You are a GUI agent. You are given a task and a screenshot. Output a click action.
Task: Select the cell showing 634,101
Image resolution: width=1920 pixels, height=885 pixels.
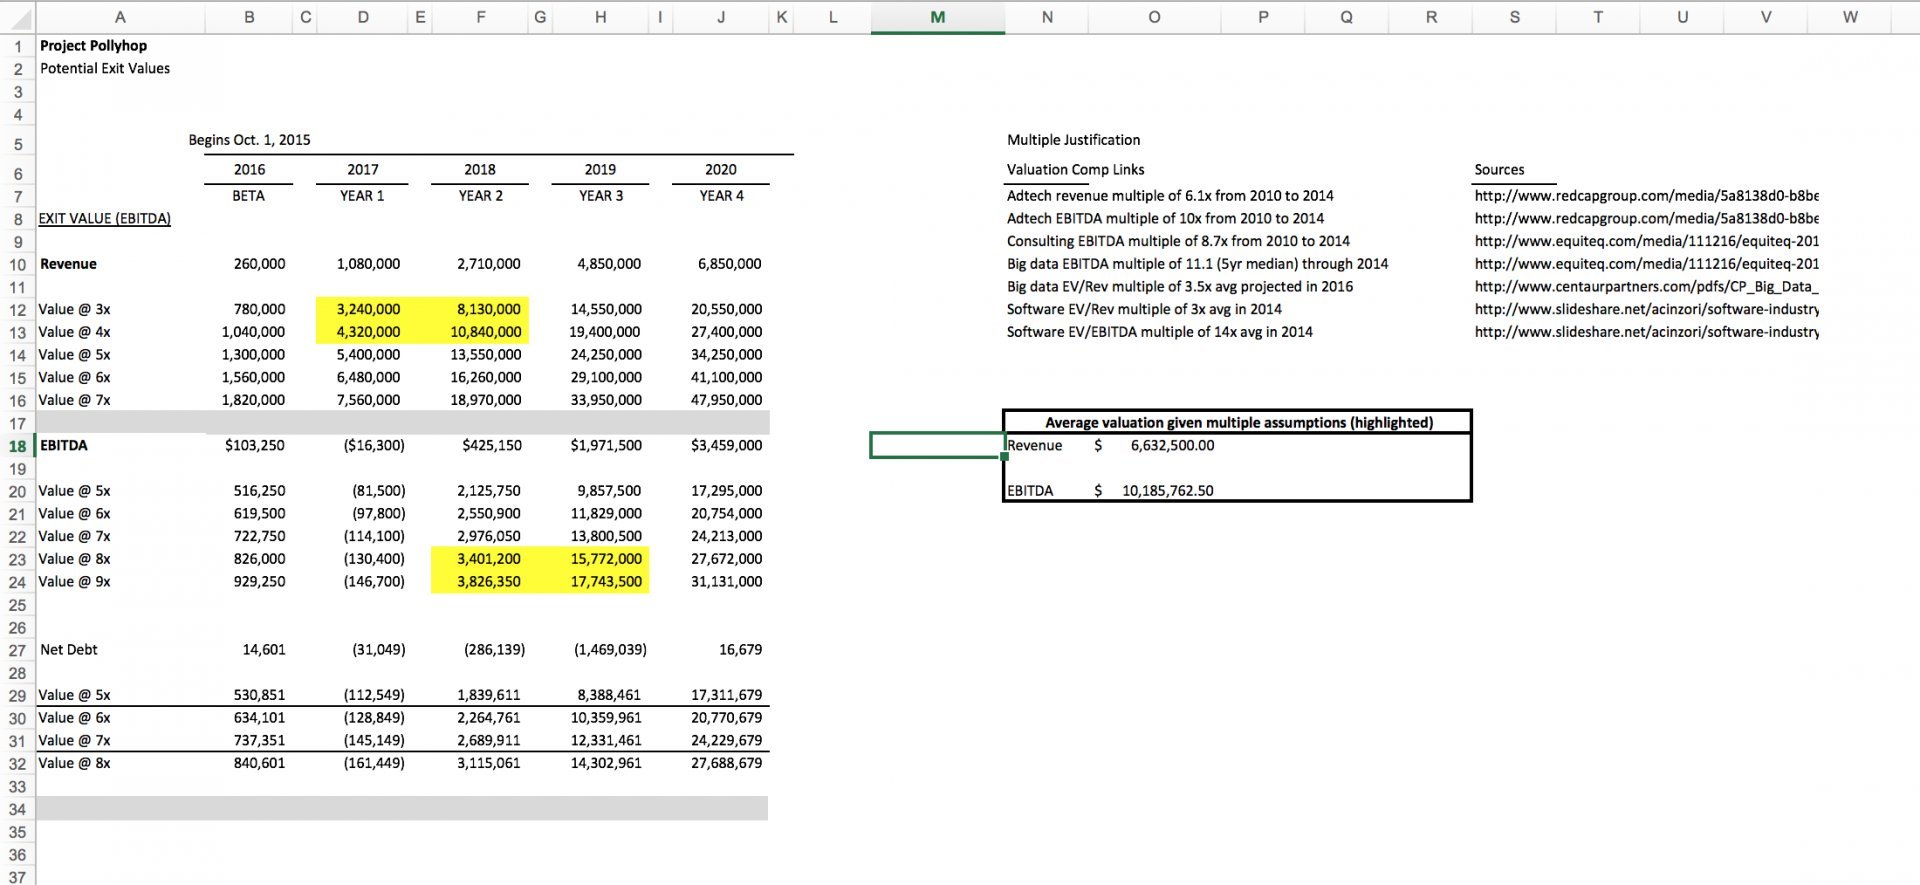point(259,718)
